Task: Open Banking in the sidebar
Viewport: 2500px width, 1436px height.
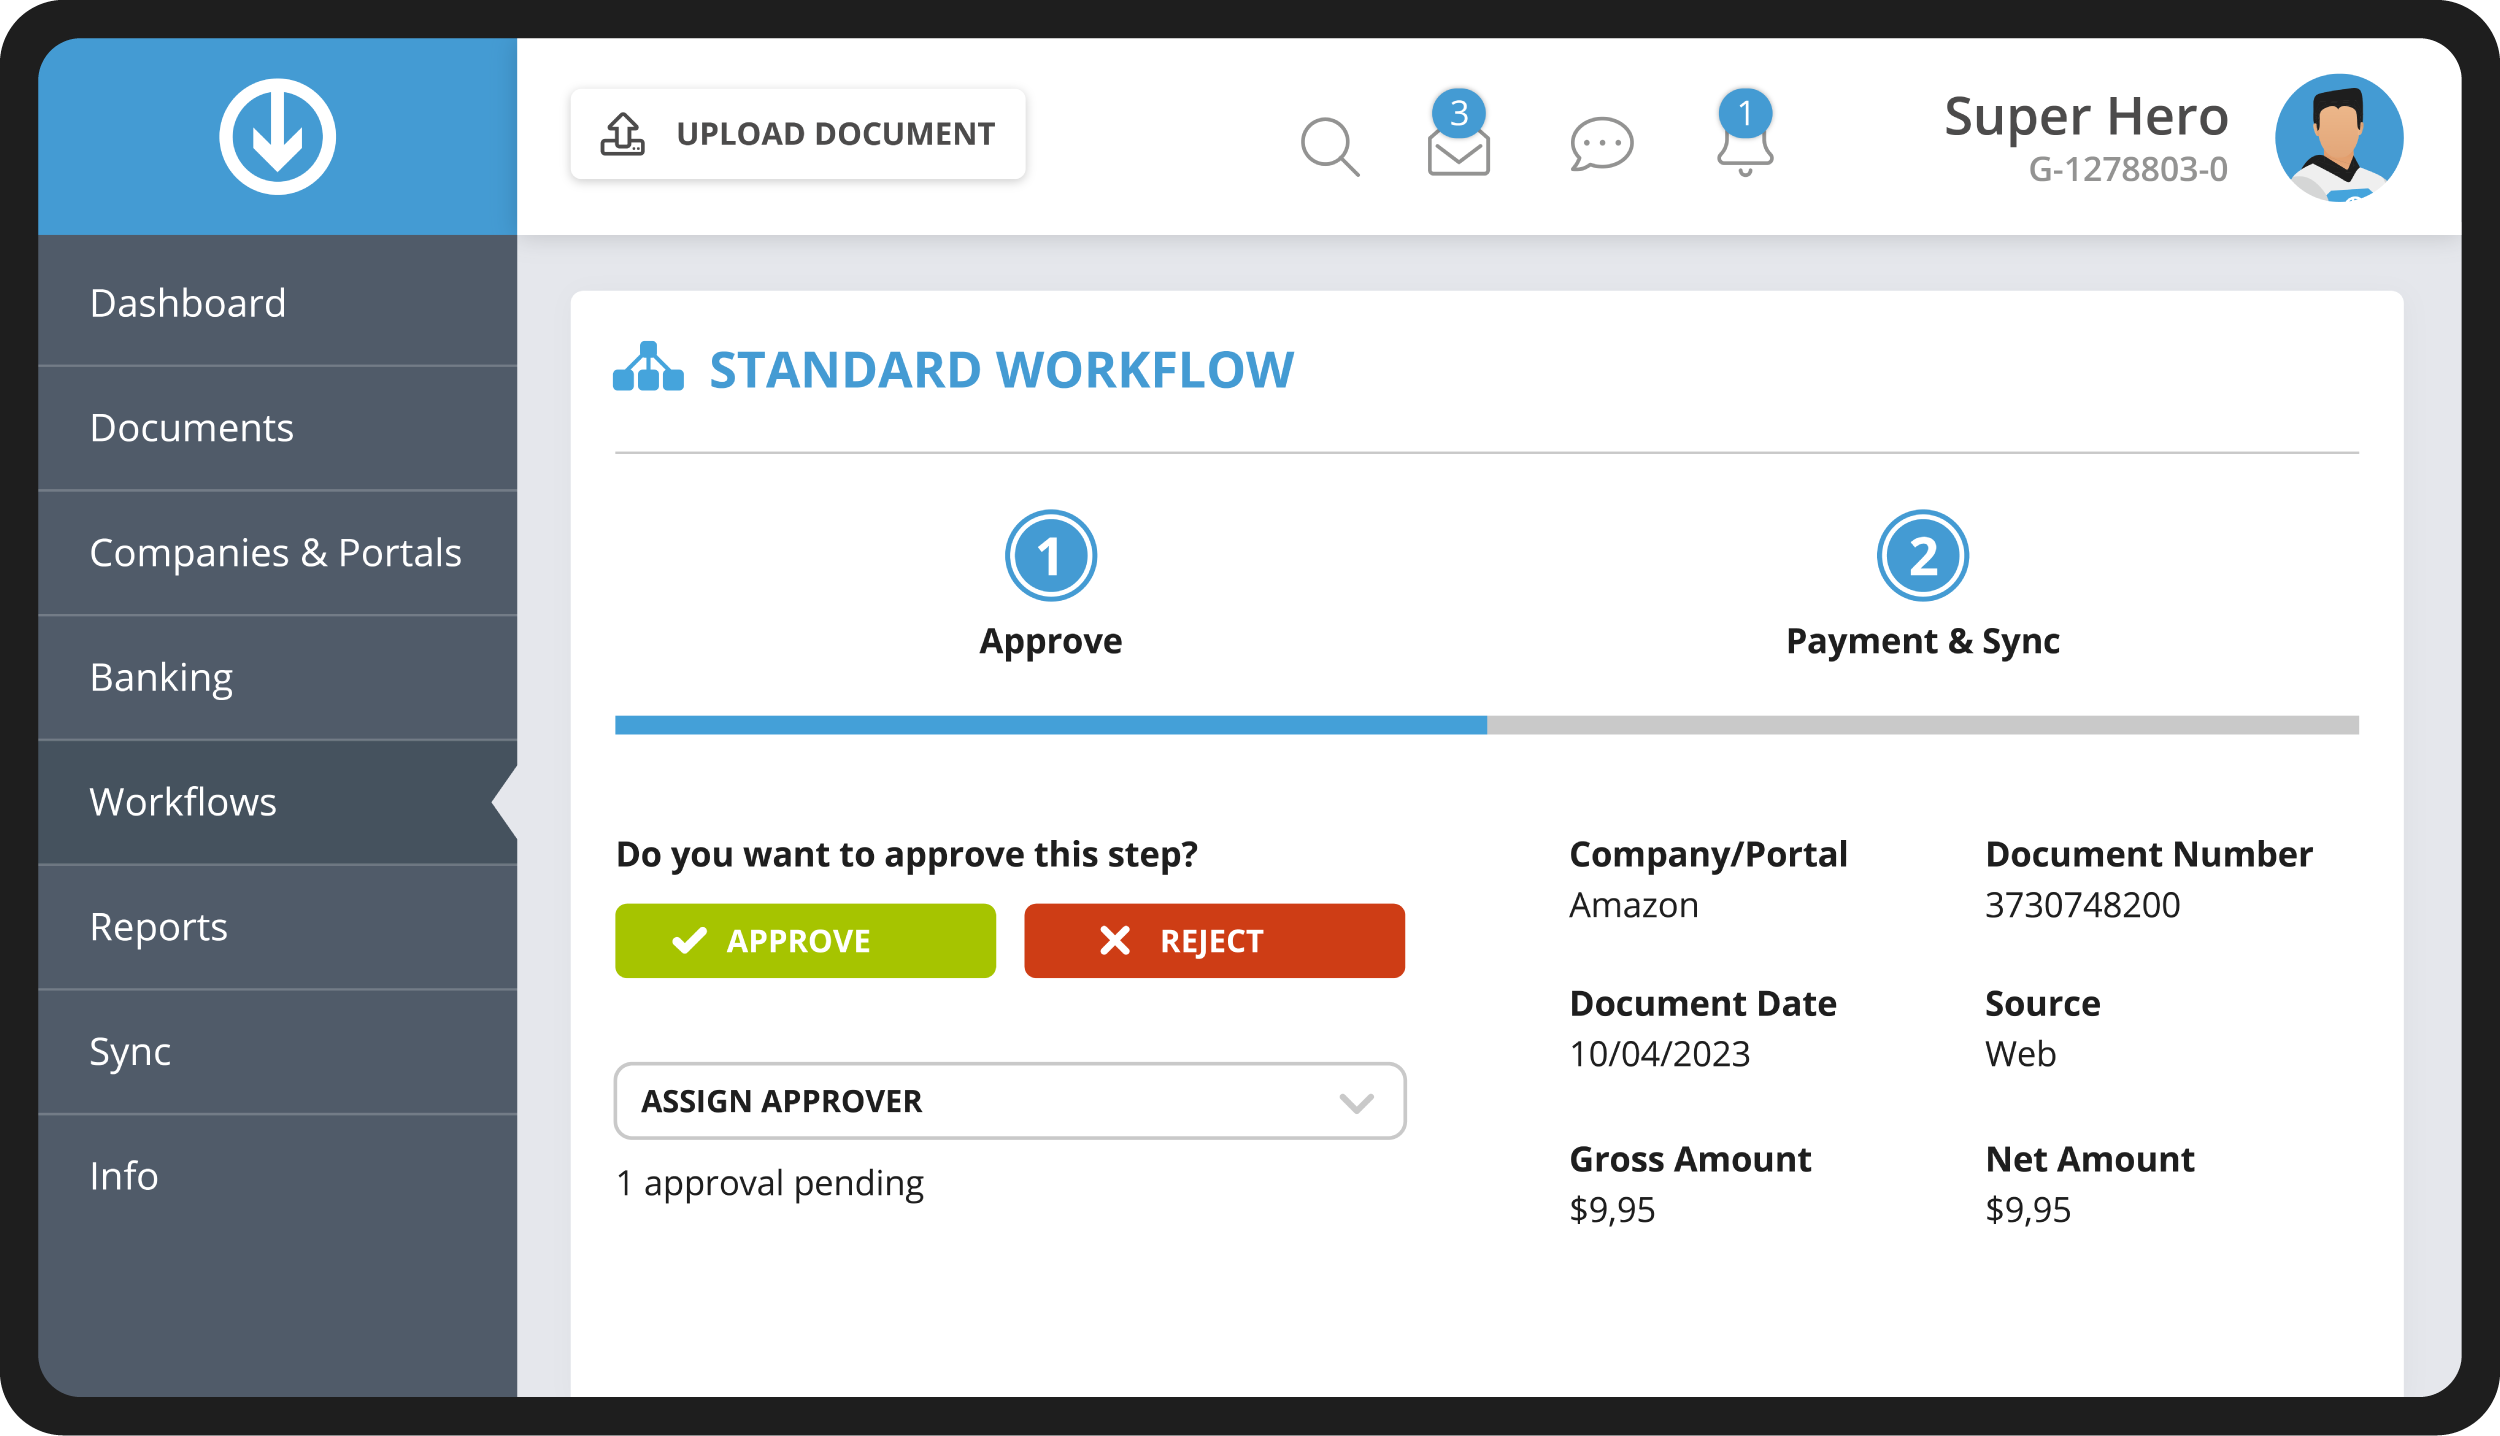Action: coord(277,678)
